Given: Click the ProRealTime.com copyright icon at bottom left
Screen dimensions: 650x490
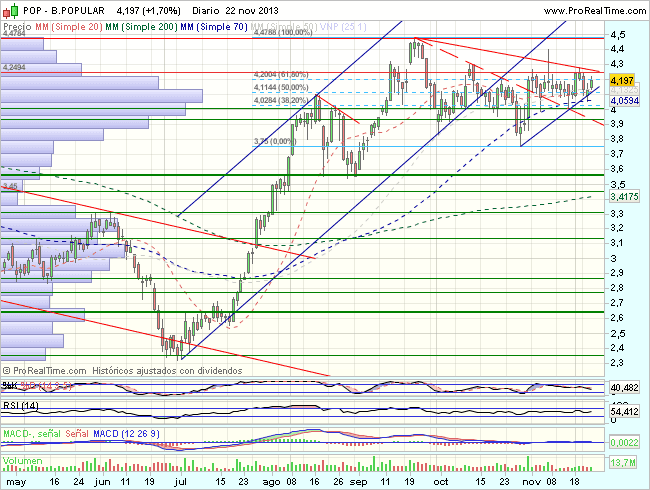Looking at the screenshot, I should pyautogui.click(x=7, y=370).
